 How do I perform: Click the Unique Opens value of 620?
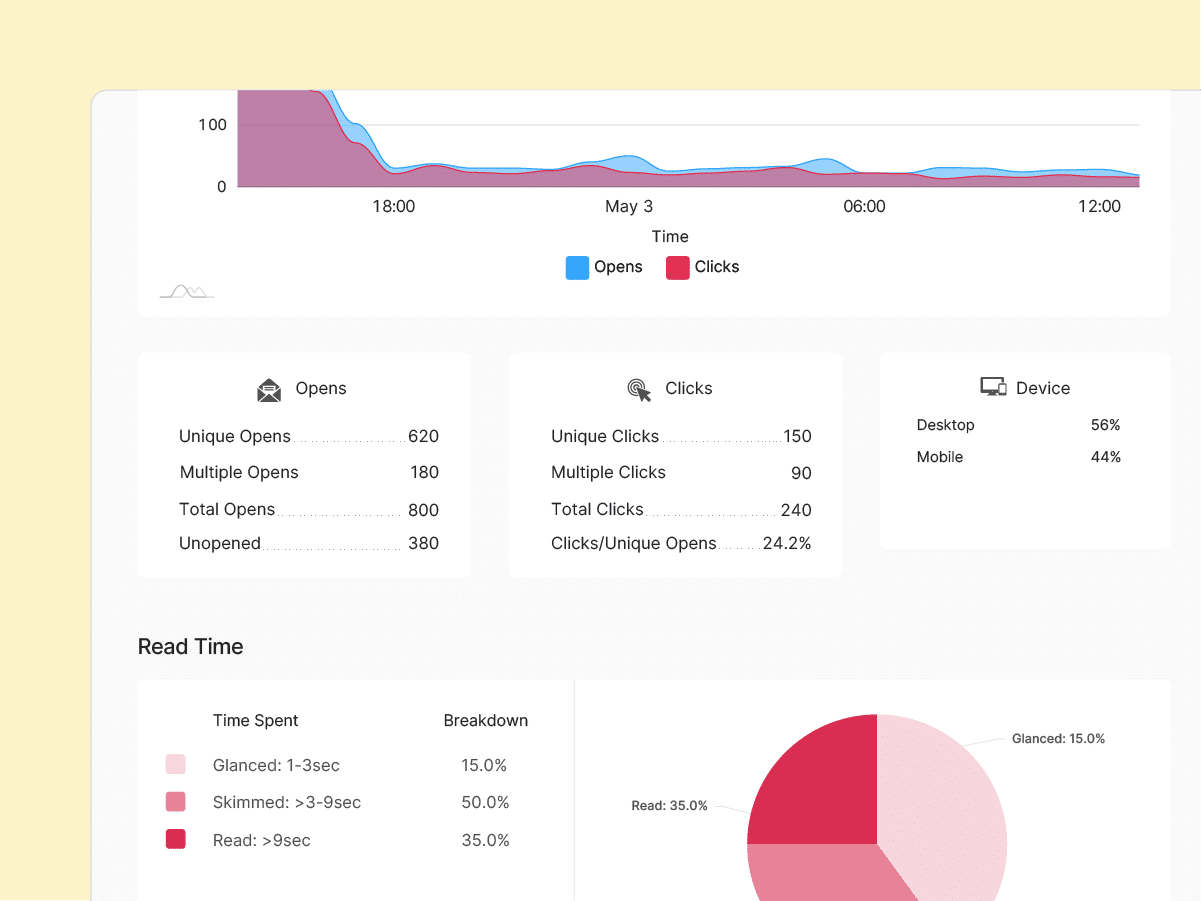click(424, 436)
